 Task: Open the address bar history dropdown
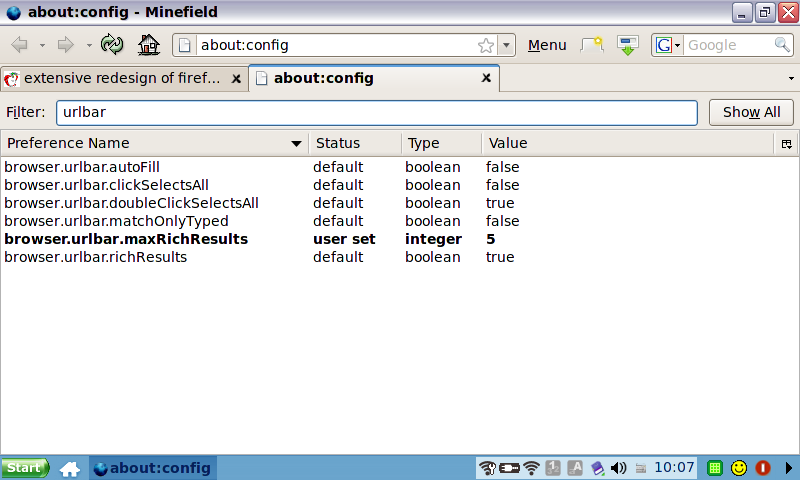[x=506, y=45]
